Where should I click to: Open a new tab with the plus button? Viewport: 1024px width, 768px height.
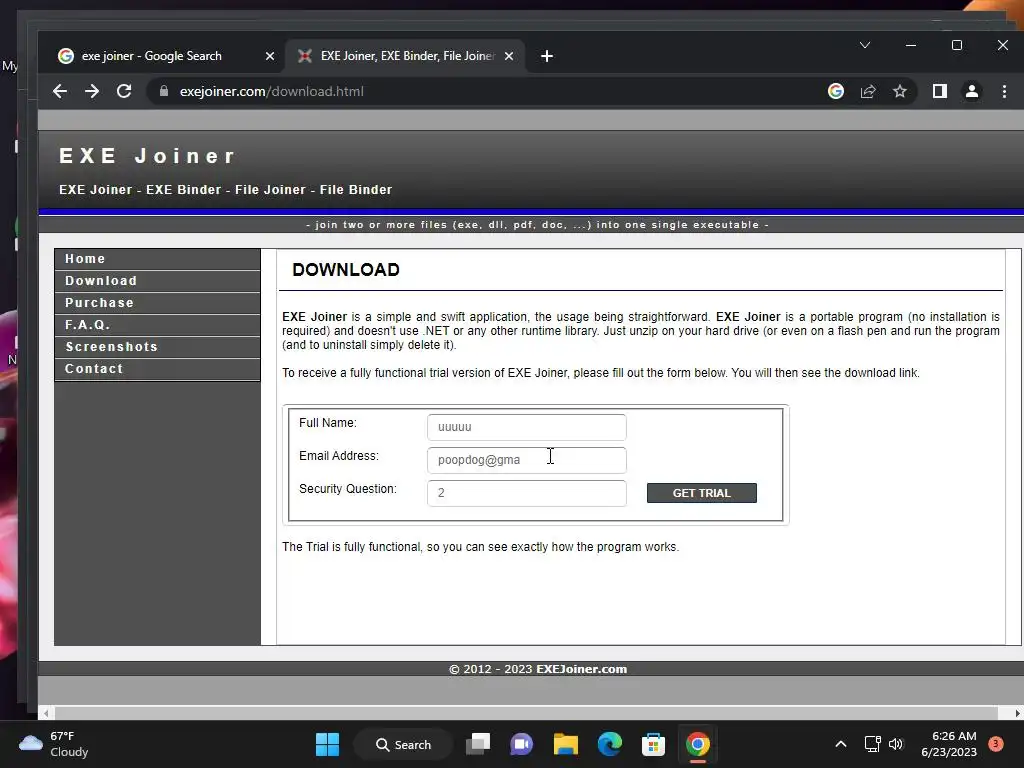pos(547,56)
